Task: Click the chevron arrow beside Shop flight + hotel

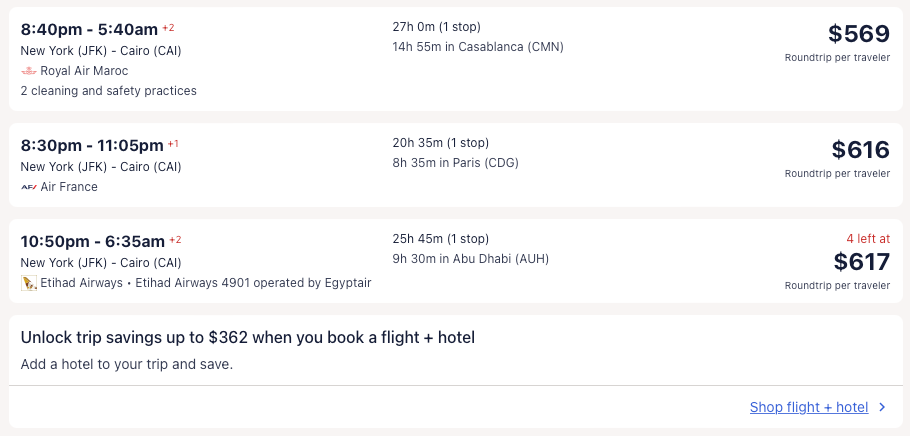Action: click(x=882, y=407)
